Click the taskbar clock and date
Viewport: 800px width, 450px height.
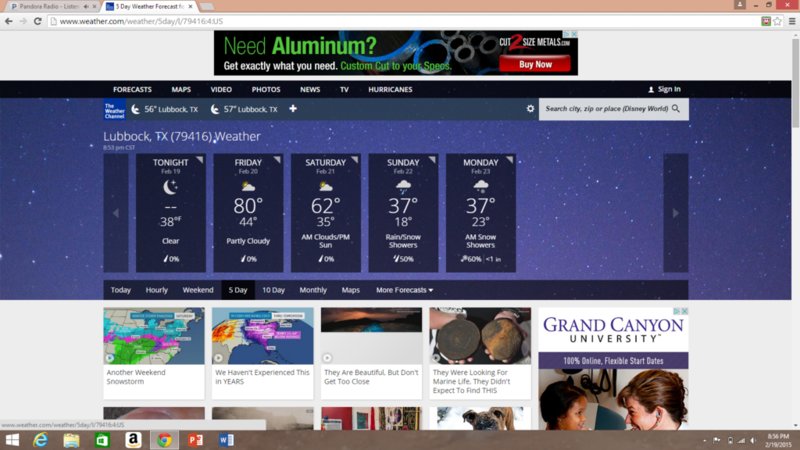(778, 440)
